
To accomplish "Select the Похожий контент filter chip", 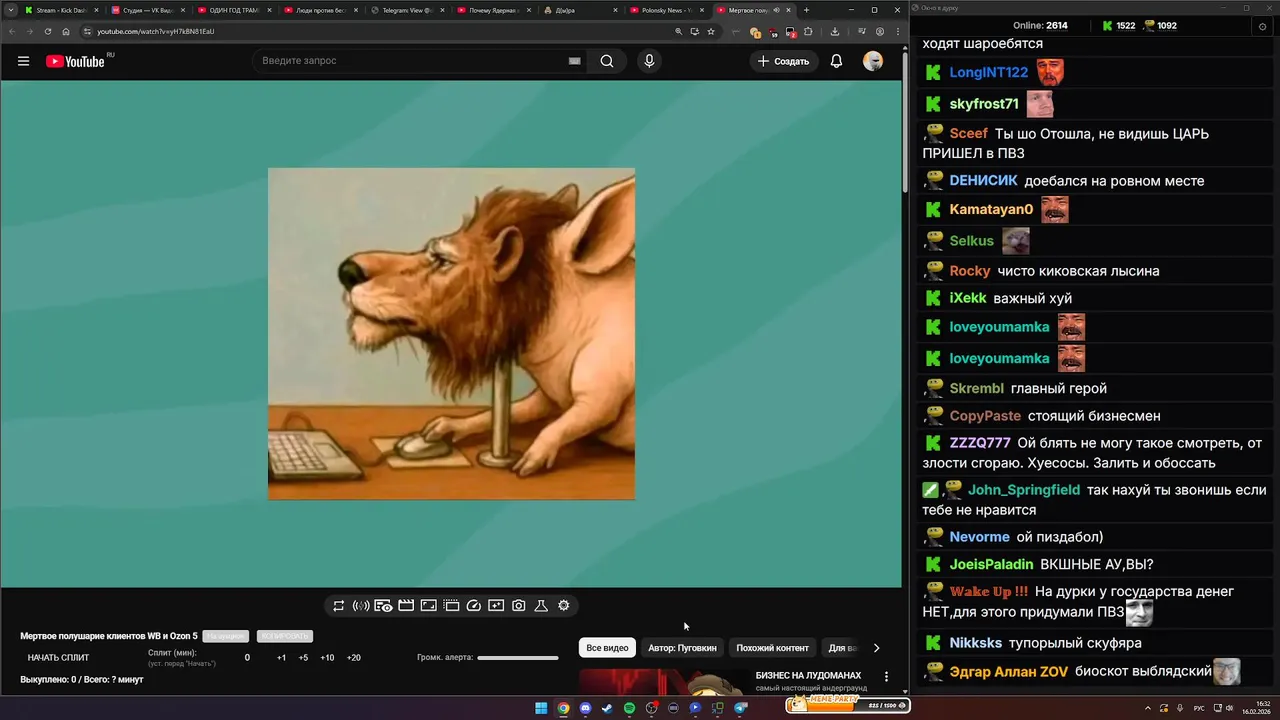I will pos(772,648).
